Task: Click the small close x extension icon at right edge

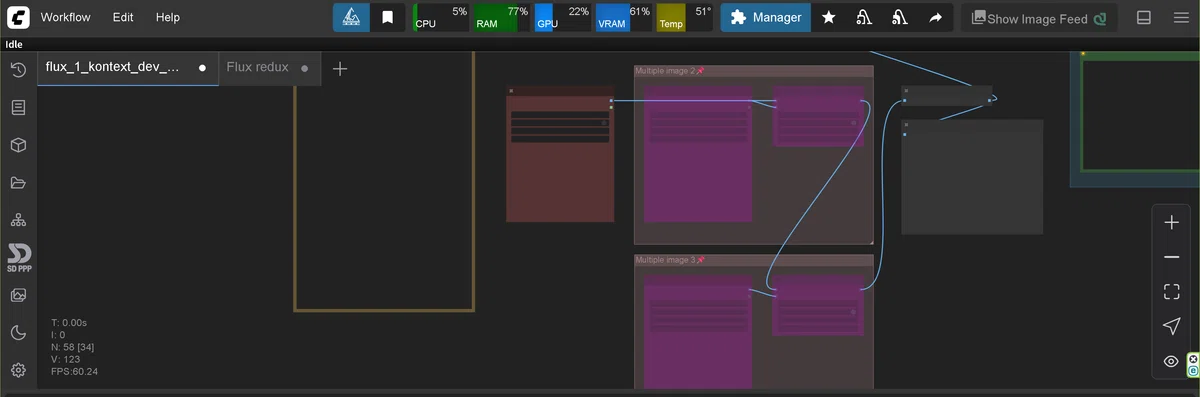Action: point(1194,358)
